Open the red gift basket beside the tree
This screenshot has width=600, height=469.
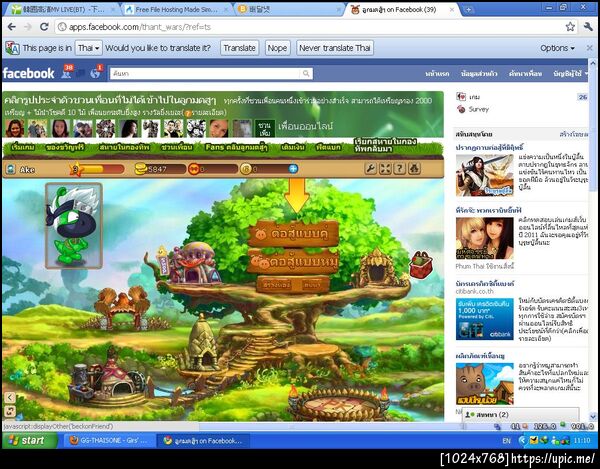click(x=421, y=264)
